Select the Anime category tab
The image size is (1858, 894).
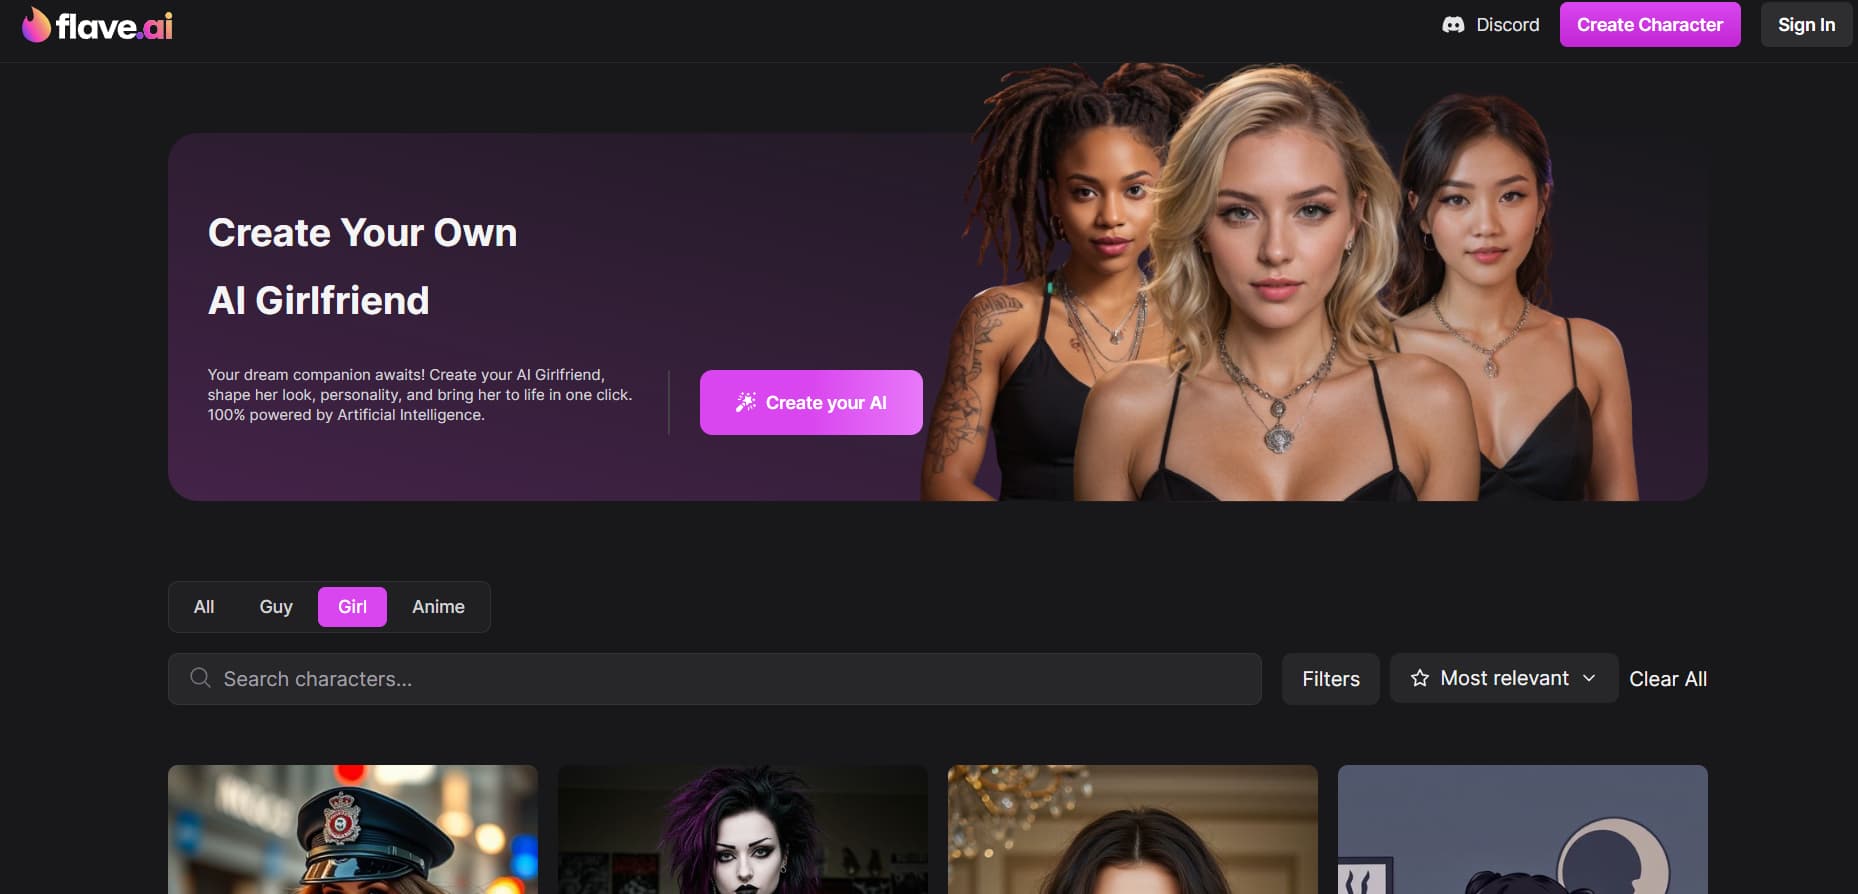coord(438,607)
